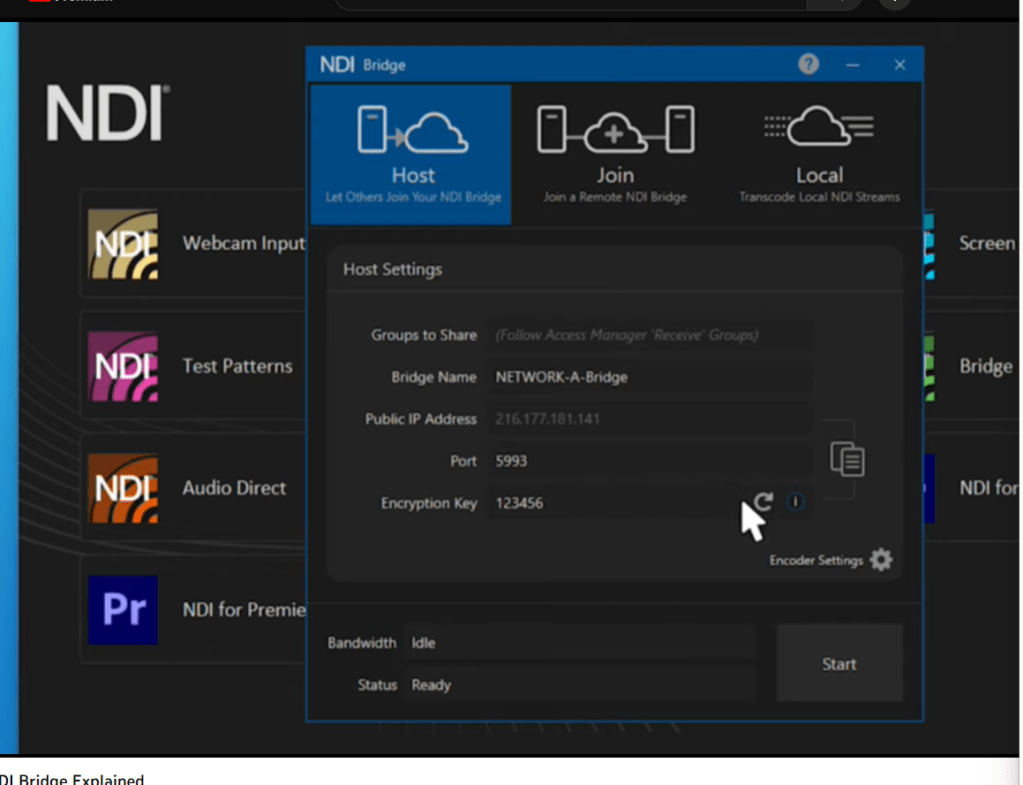
Task: Open NDI Bridge help question mark
Action: coord(808,64)
